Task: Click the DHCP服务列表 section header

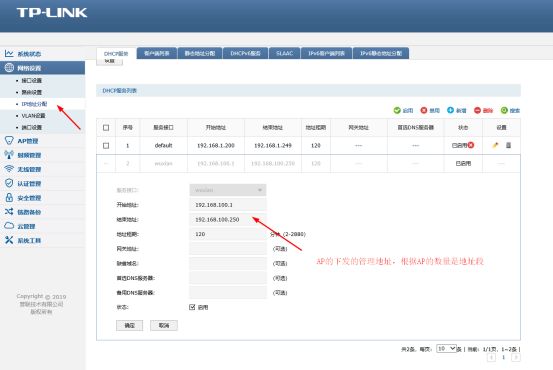Action: 308,90
